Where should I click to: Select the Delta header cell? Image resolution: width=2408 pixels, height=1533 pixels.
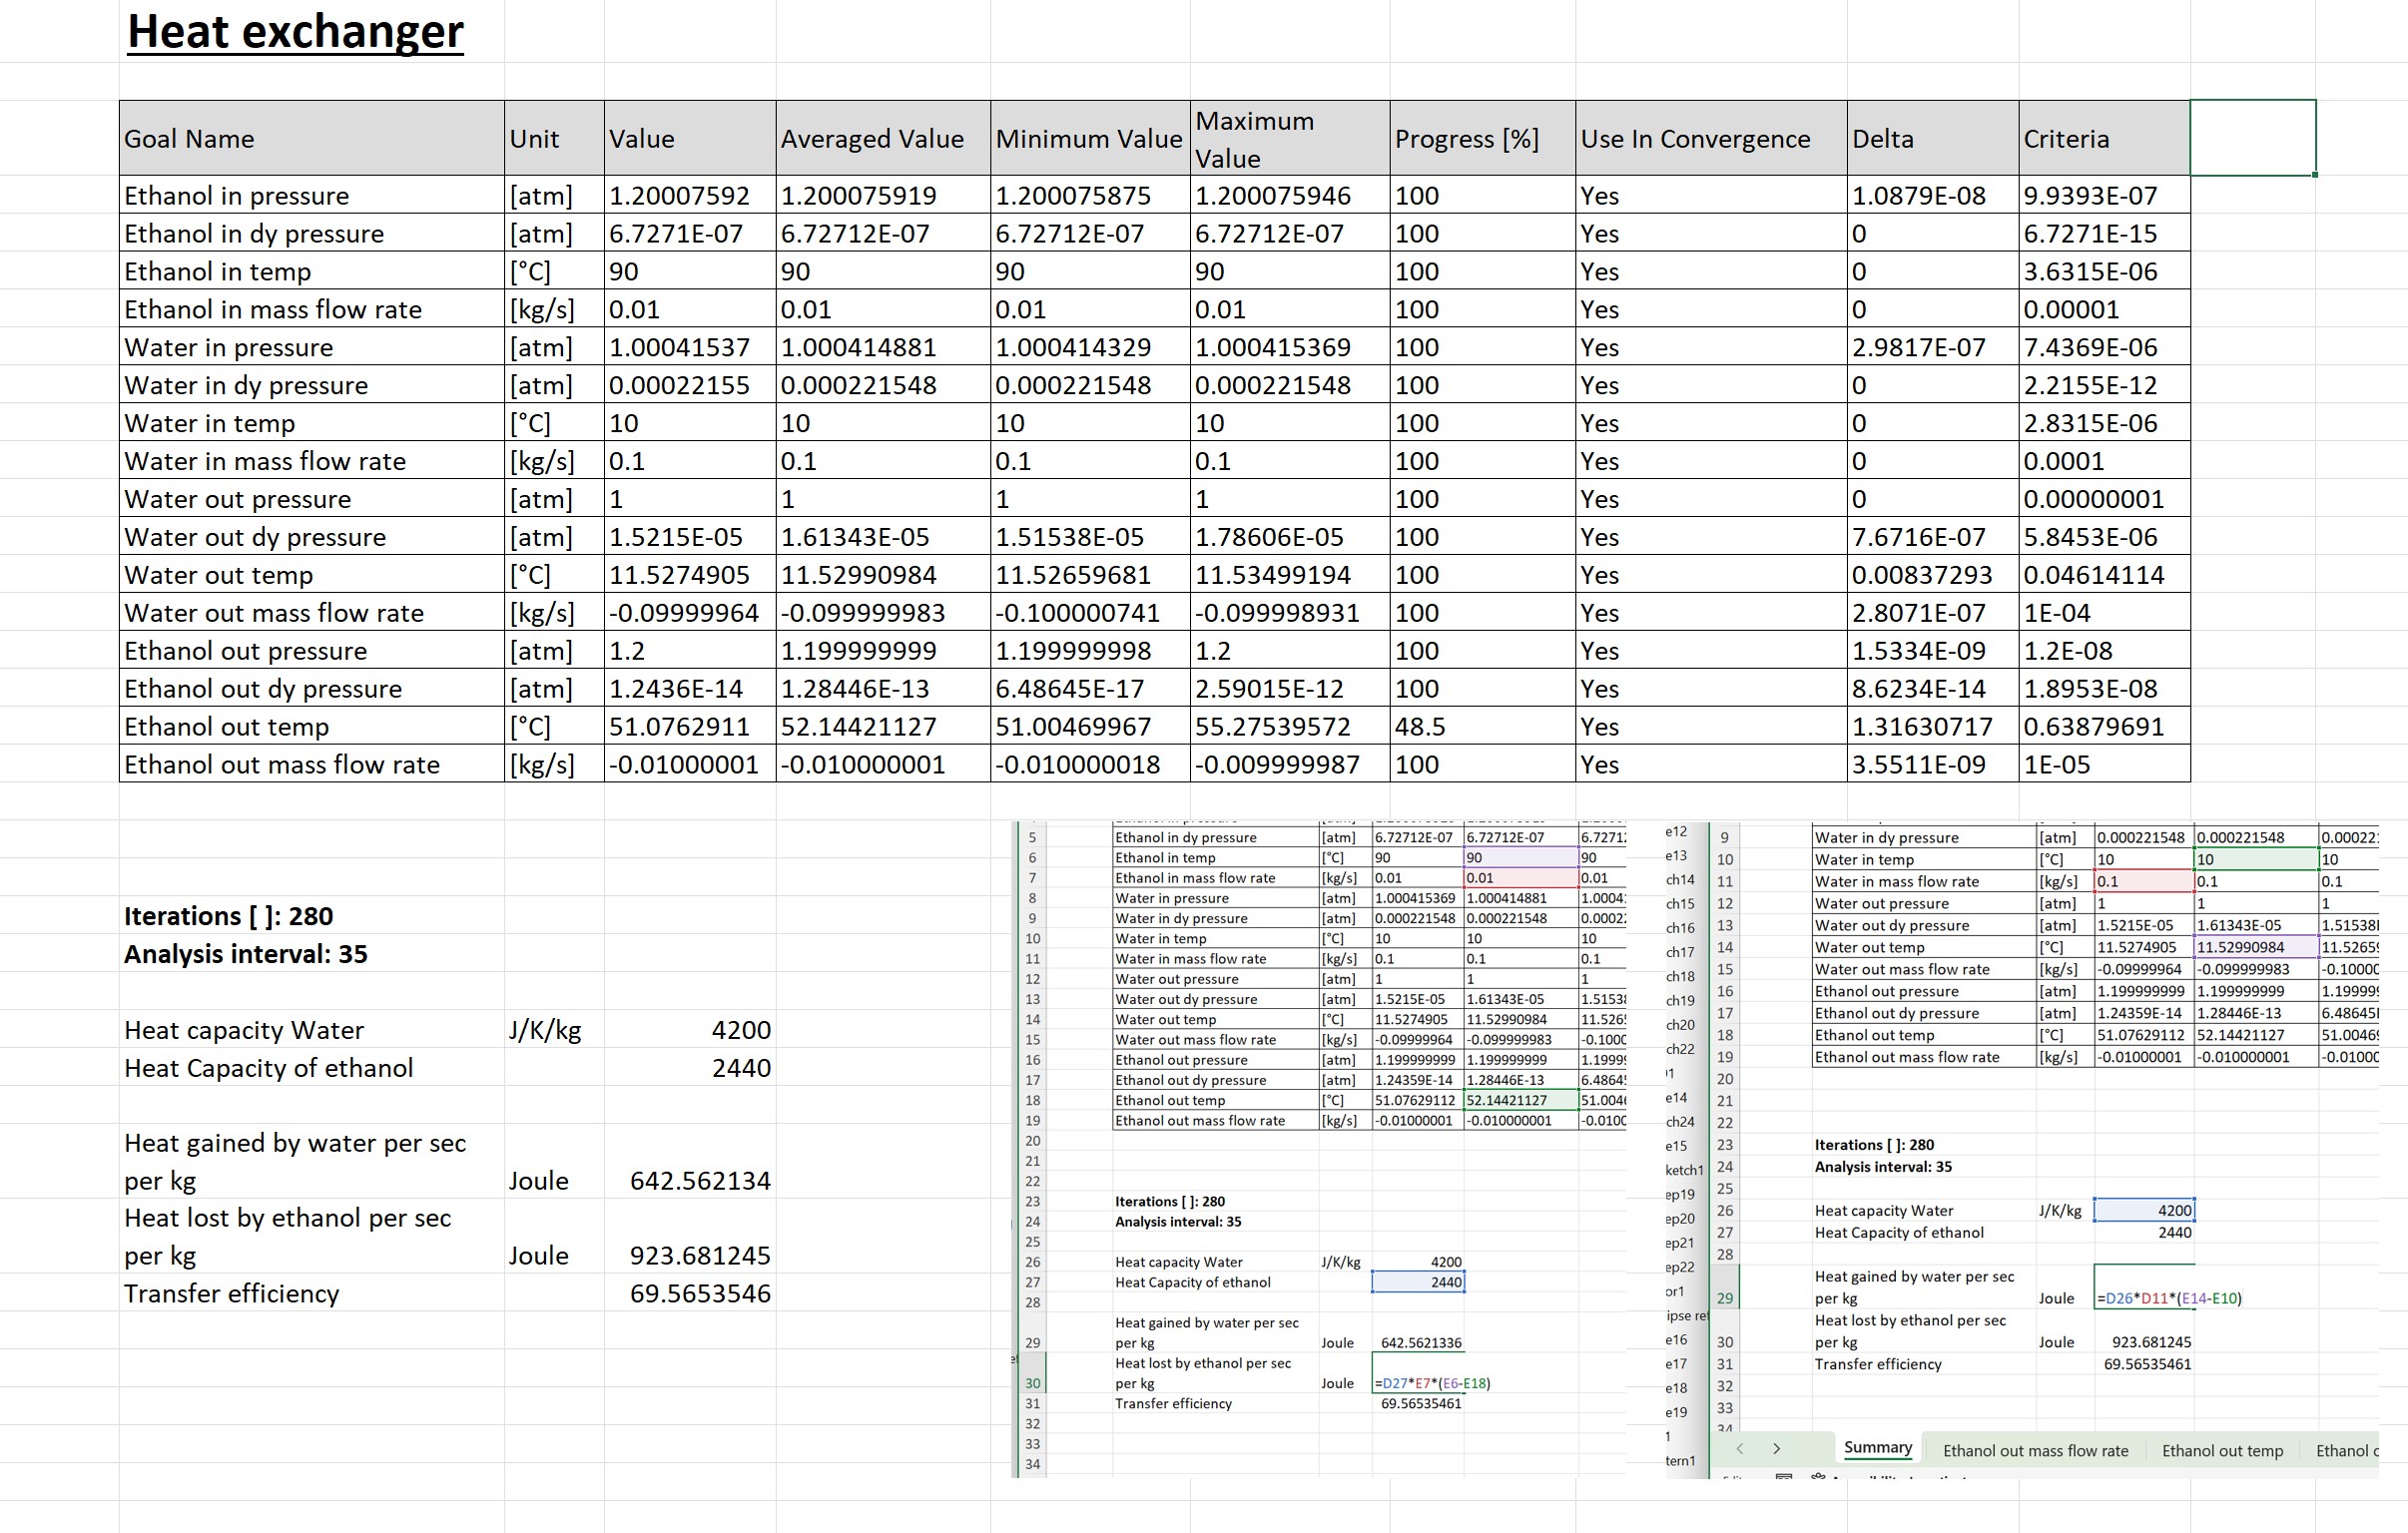[x=1933, y=138]
